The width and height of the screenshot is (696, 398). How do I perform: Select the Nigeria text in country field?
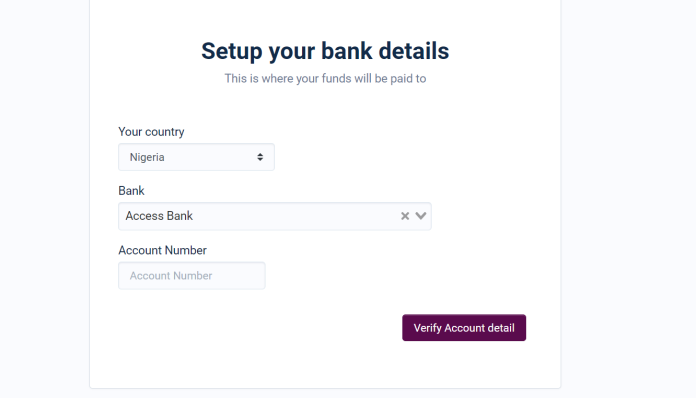(x=147, y=157)
